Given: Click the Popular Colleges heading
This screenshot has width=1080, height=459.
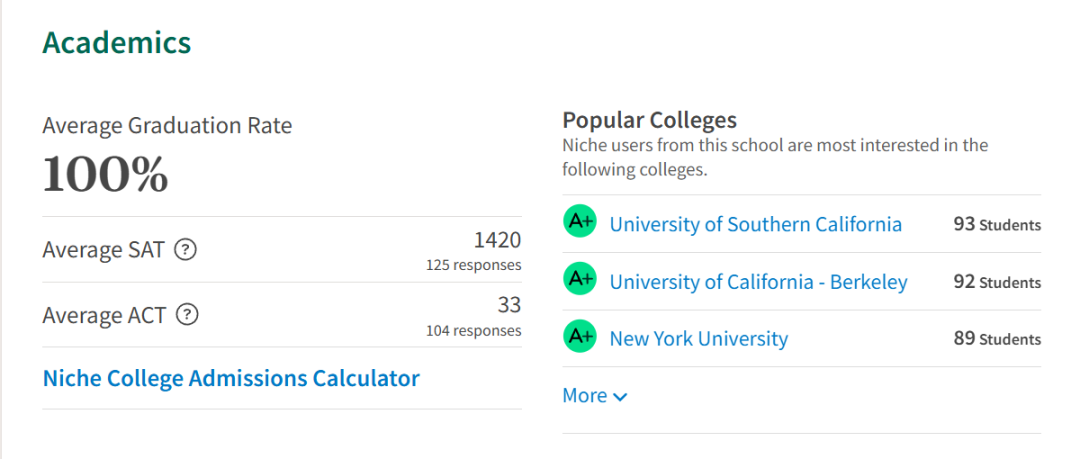Looking at the screenshot, I should pos(650,120).
